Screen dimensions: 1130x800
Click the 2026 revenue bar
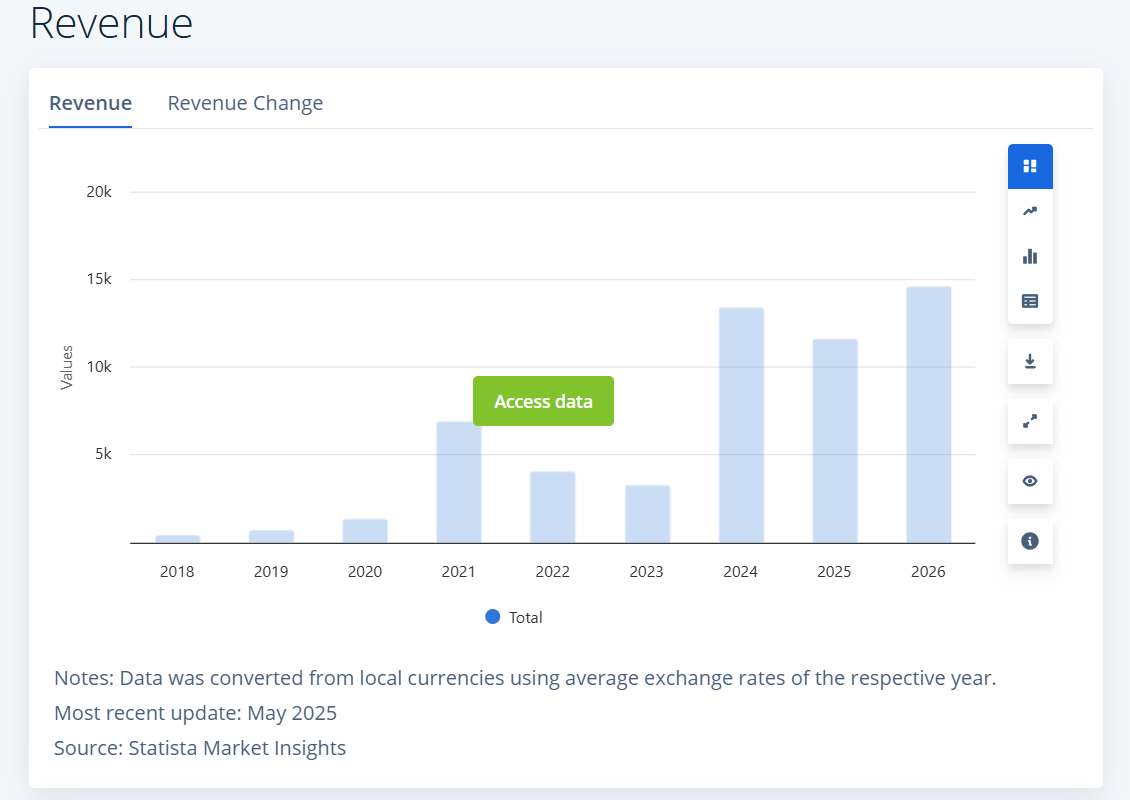click(928, 415)
